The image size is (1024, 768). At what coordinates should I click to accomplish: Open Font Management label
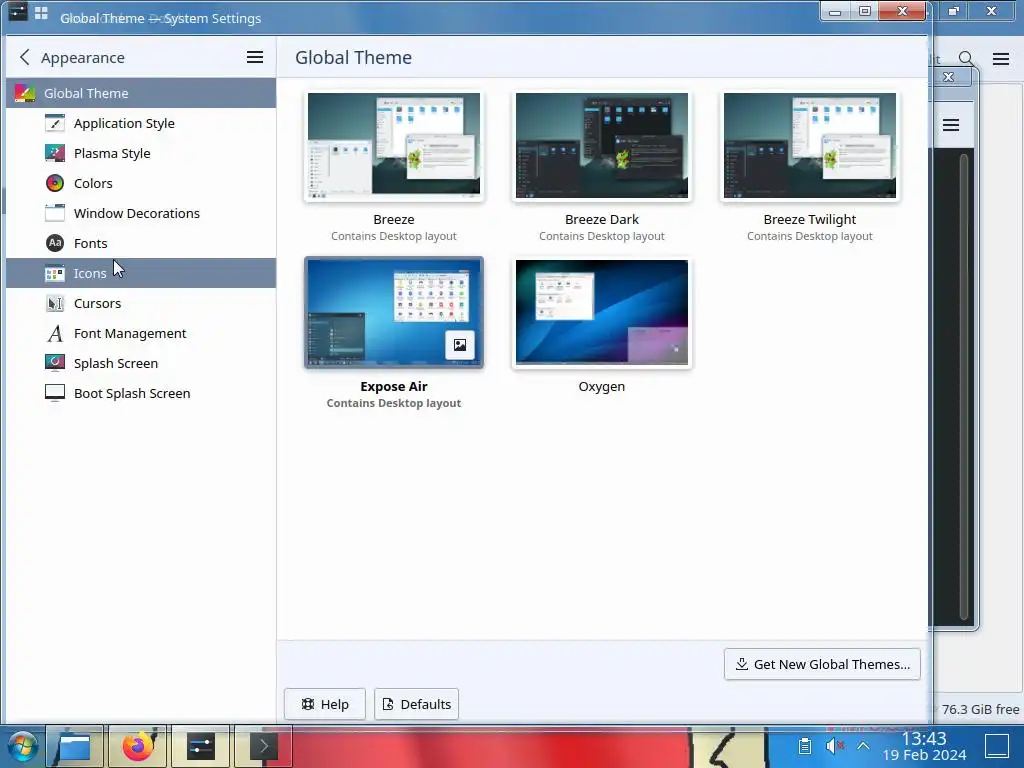coord(130,334)
